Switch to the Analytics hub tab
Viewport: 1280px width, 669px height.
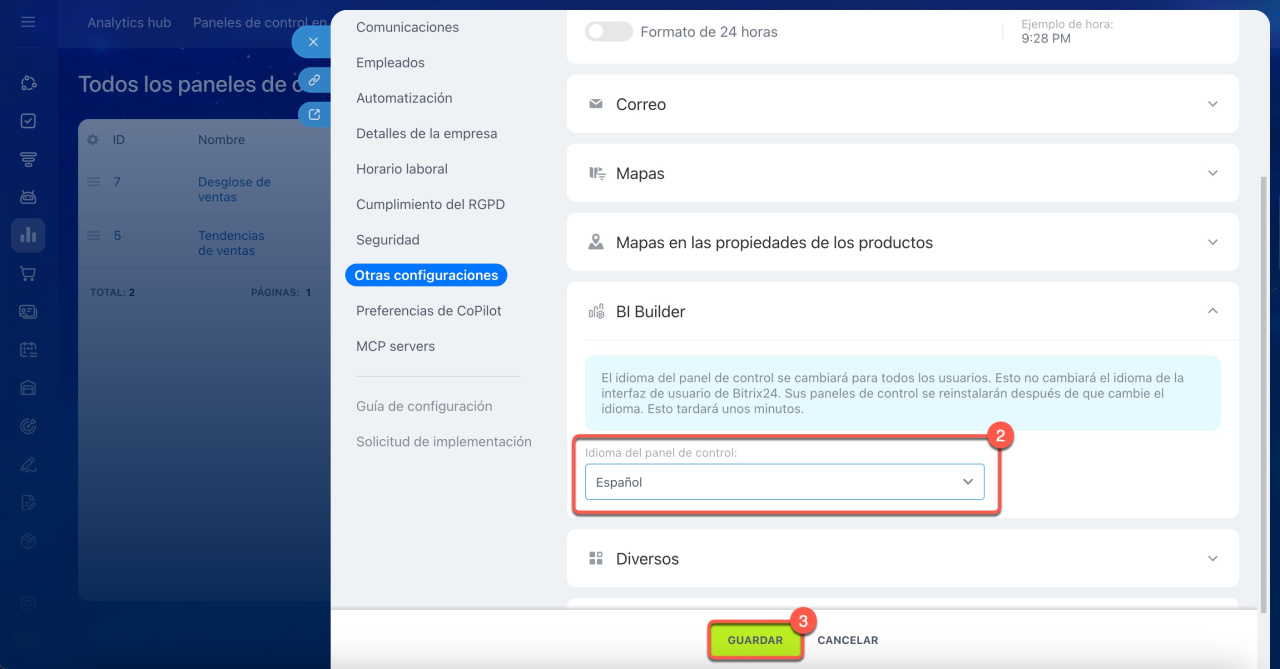coord(129,22)
